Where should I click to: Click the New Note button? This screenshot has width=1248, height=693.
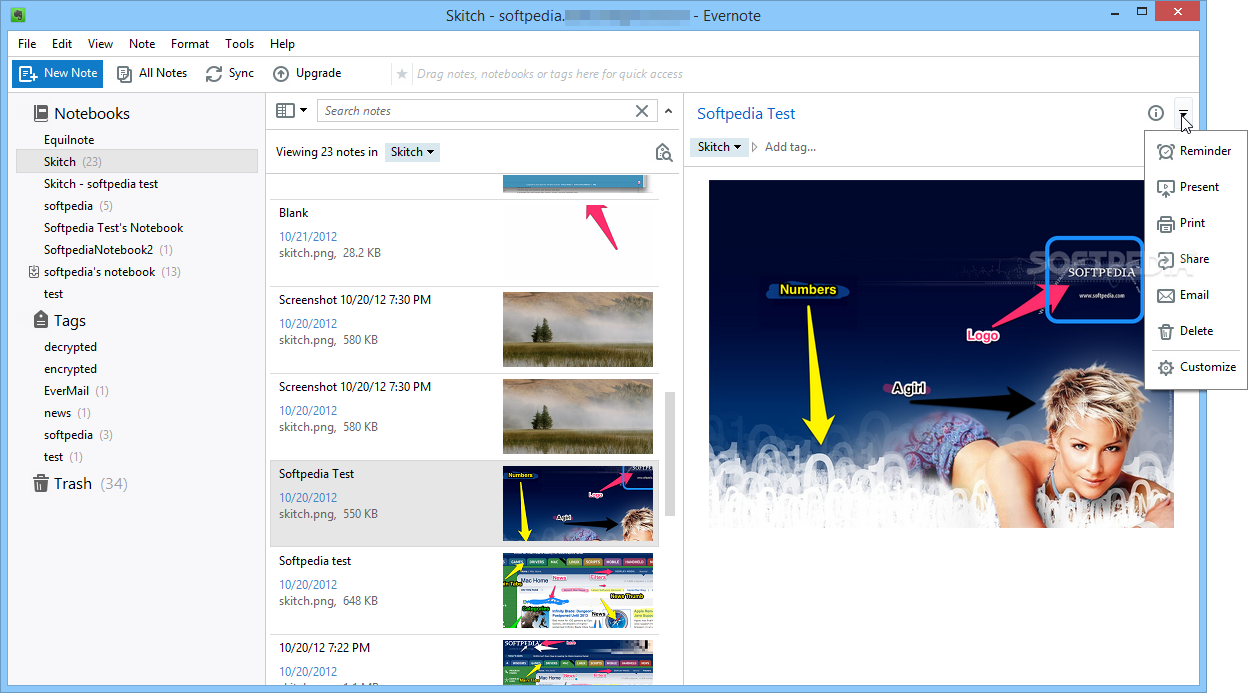57,73
